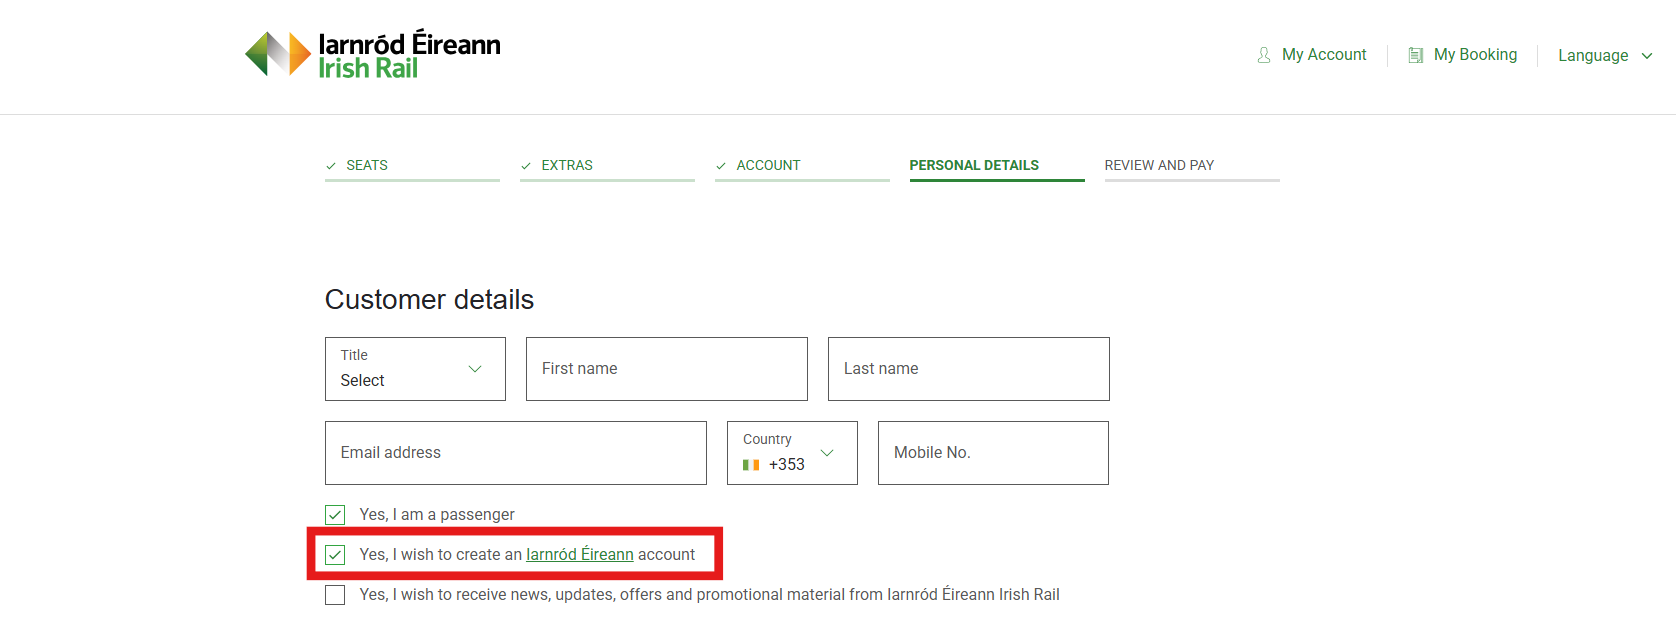Focus the Email address field

515,453
